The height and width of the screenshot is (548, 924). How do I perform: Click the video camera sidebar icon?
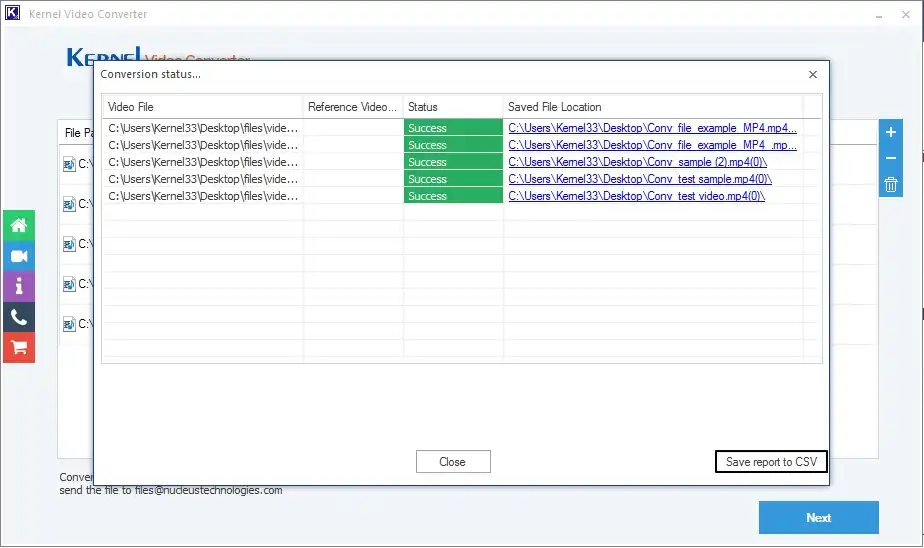(x=19, y=256)
